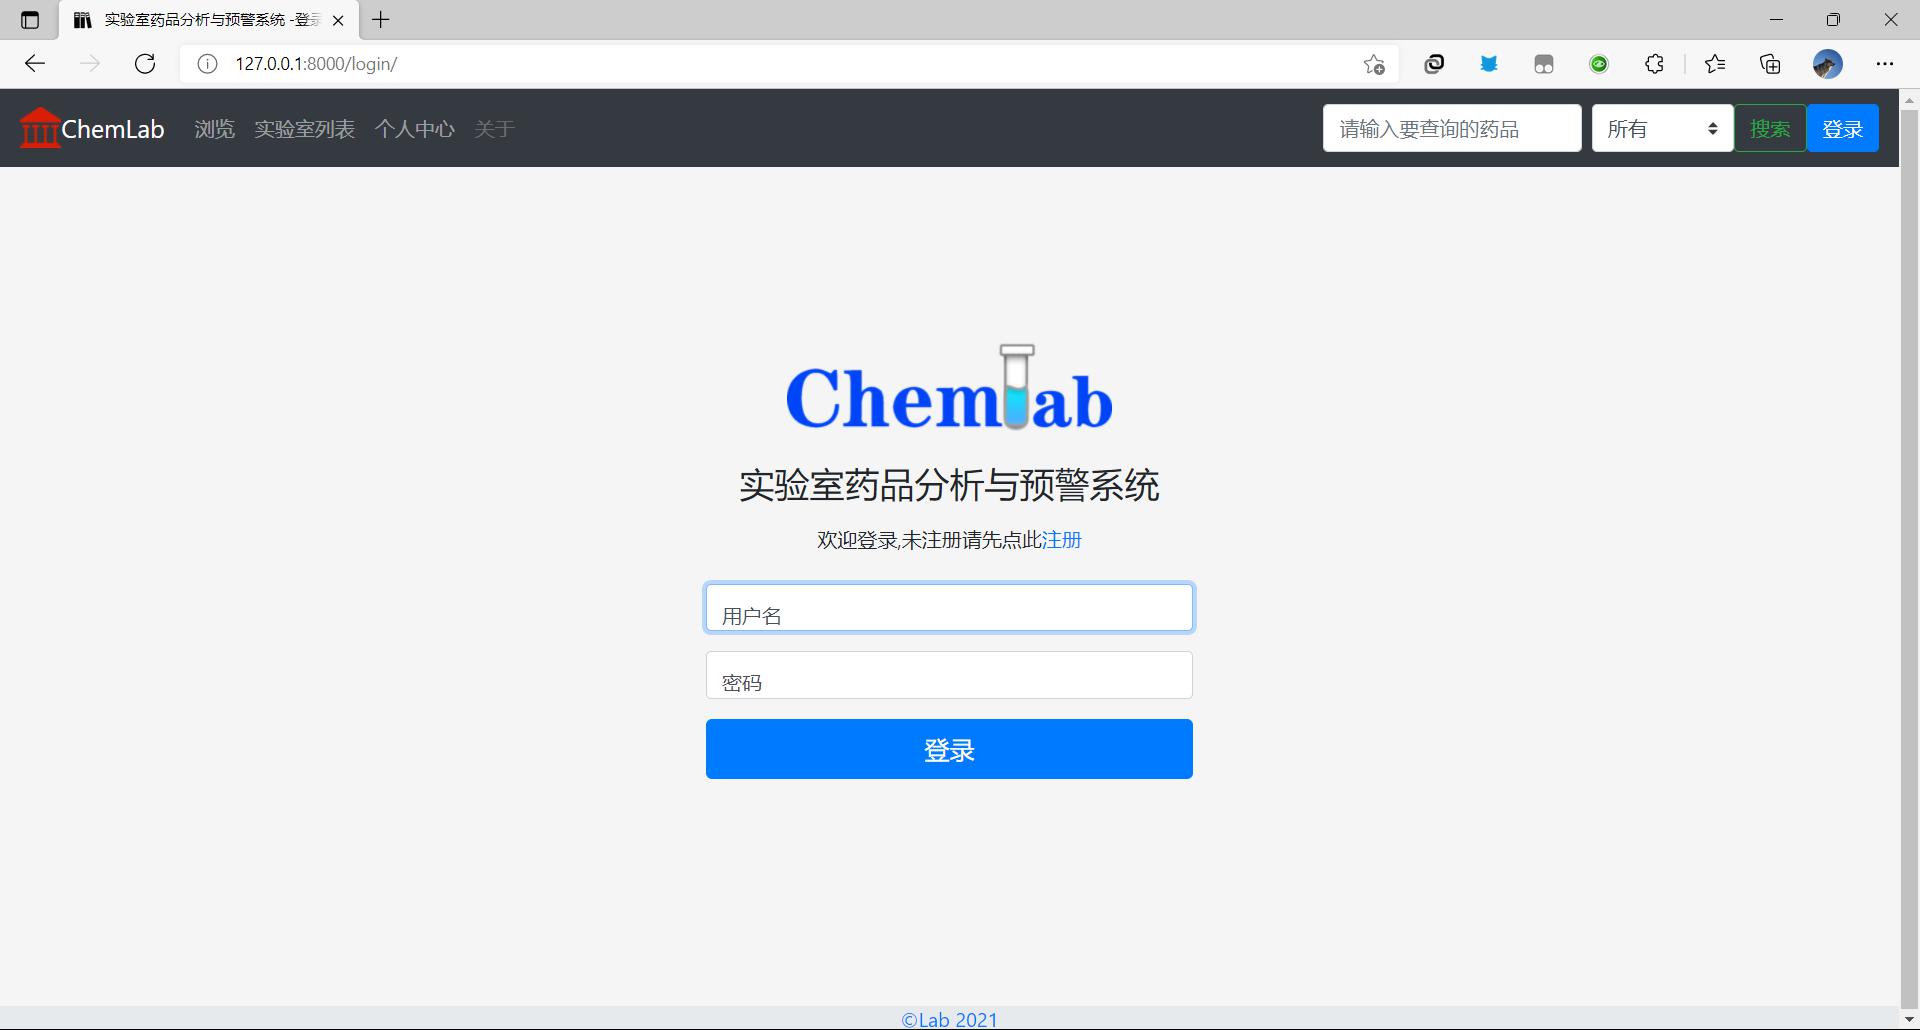The width and height of the screenshot is (1920, 1030).
Task: Open the Favorites list icon
Action: point(1715,64)
